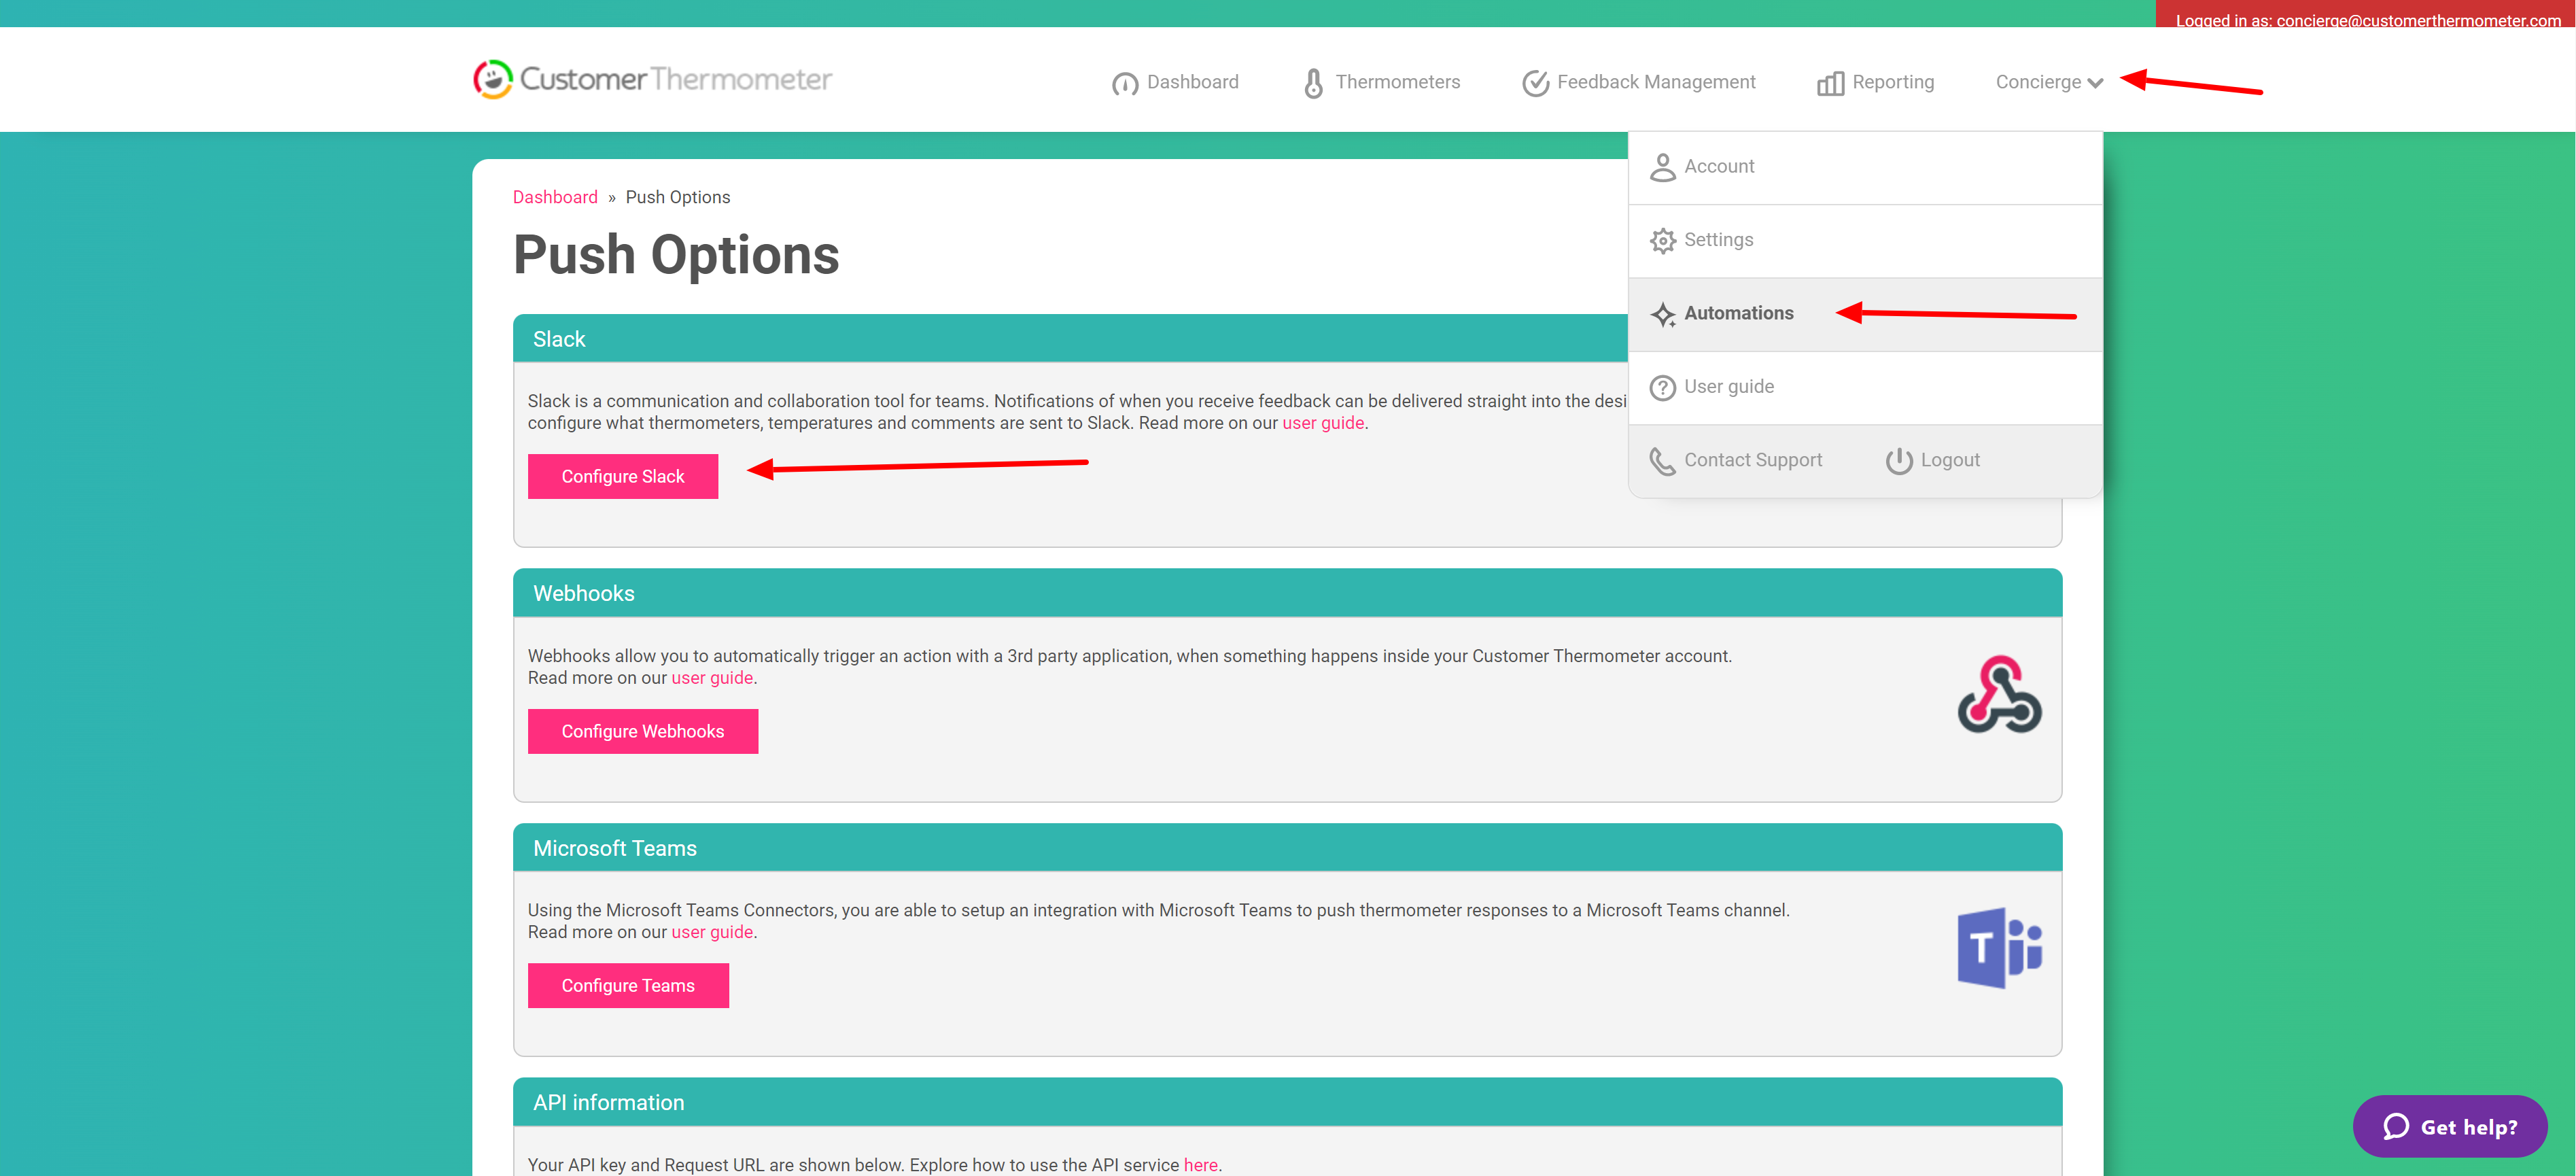Screen dimensions: 2576x1176
Task: Click the Automations sparkle icon
Action: point(1662,314)
